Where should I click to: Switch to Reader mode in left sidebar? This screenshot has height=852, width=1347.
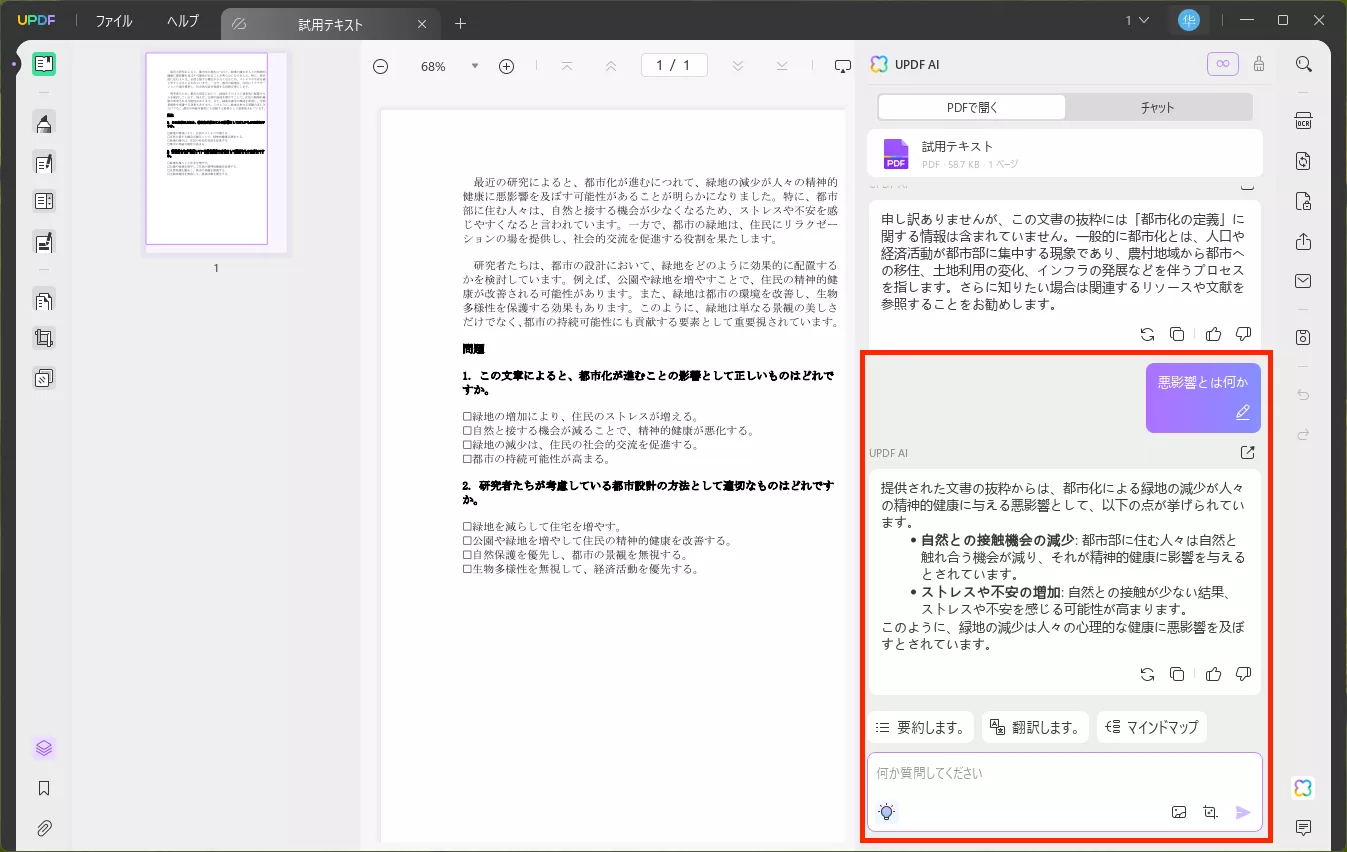coord(44,65)
